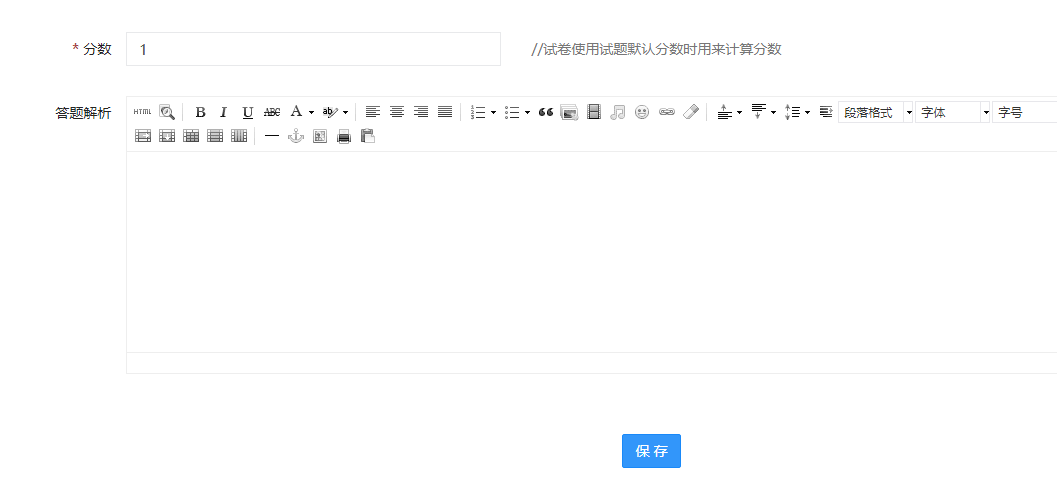
Task: Toggle underline formatting
Action: (248, 113)
